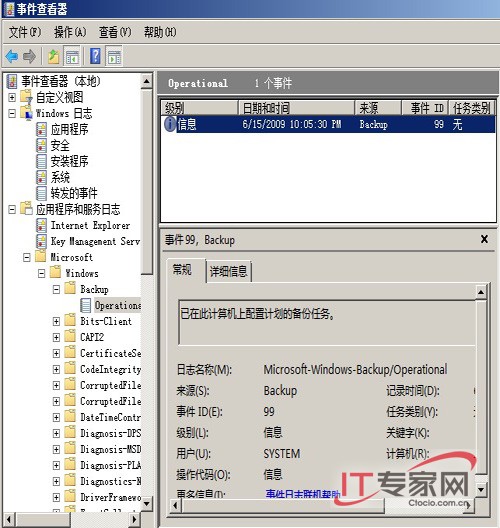Image resolution: width=500 pixels, height=528 pixels.
Task: Open Help via the question mark icon
Action: (95, 56)
